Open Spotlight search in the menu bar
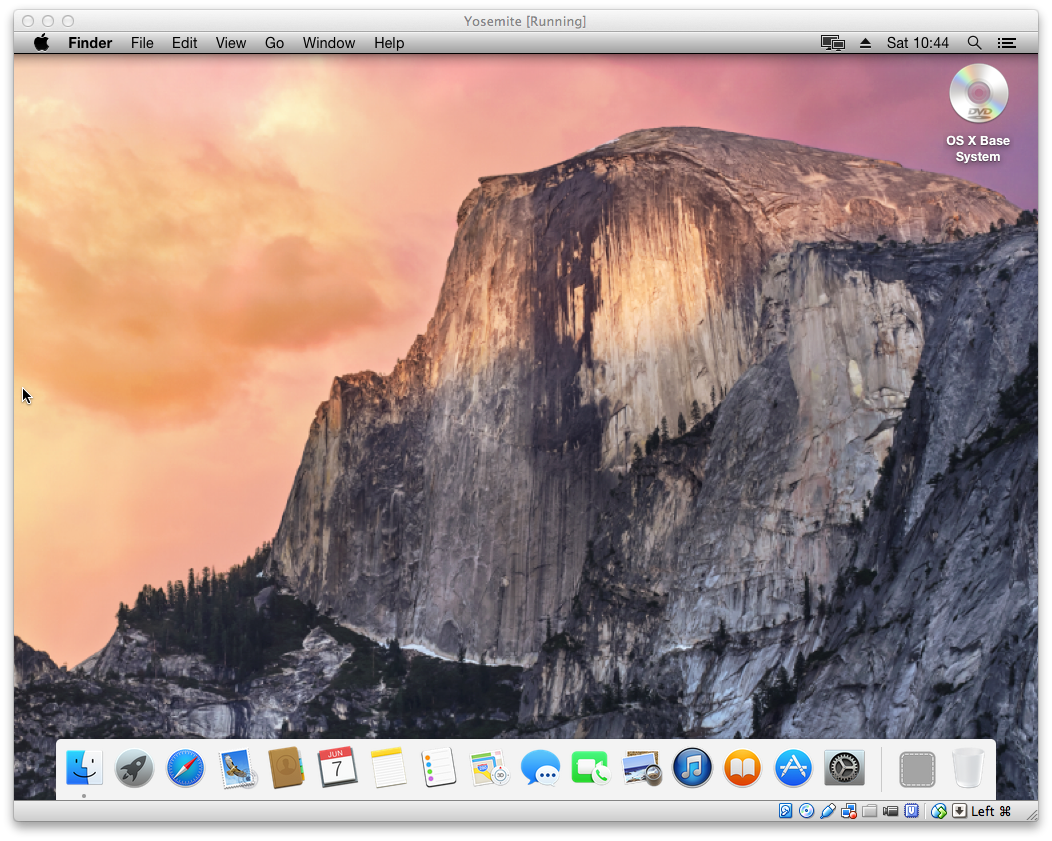The height and width of the screenshot is (841, 1052). pyautogui.click(x=974, y=43)
